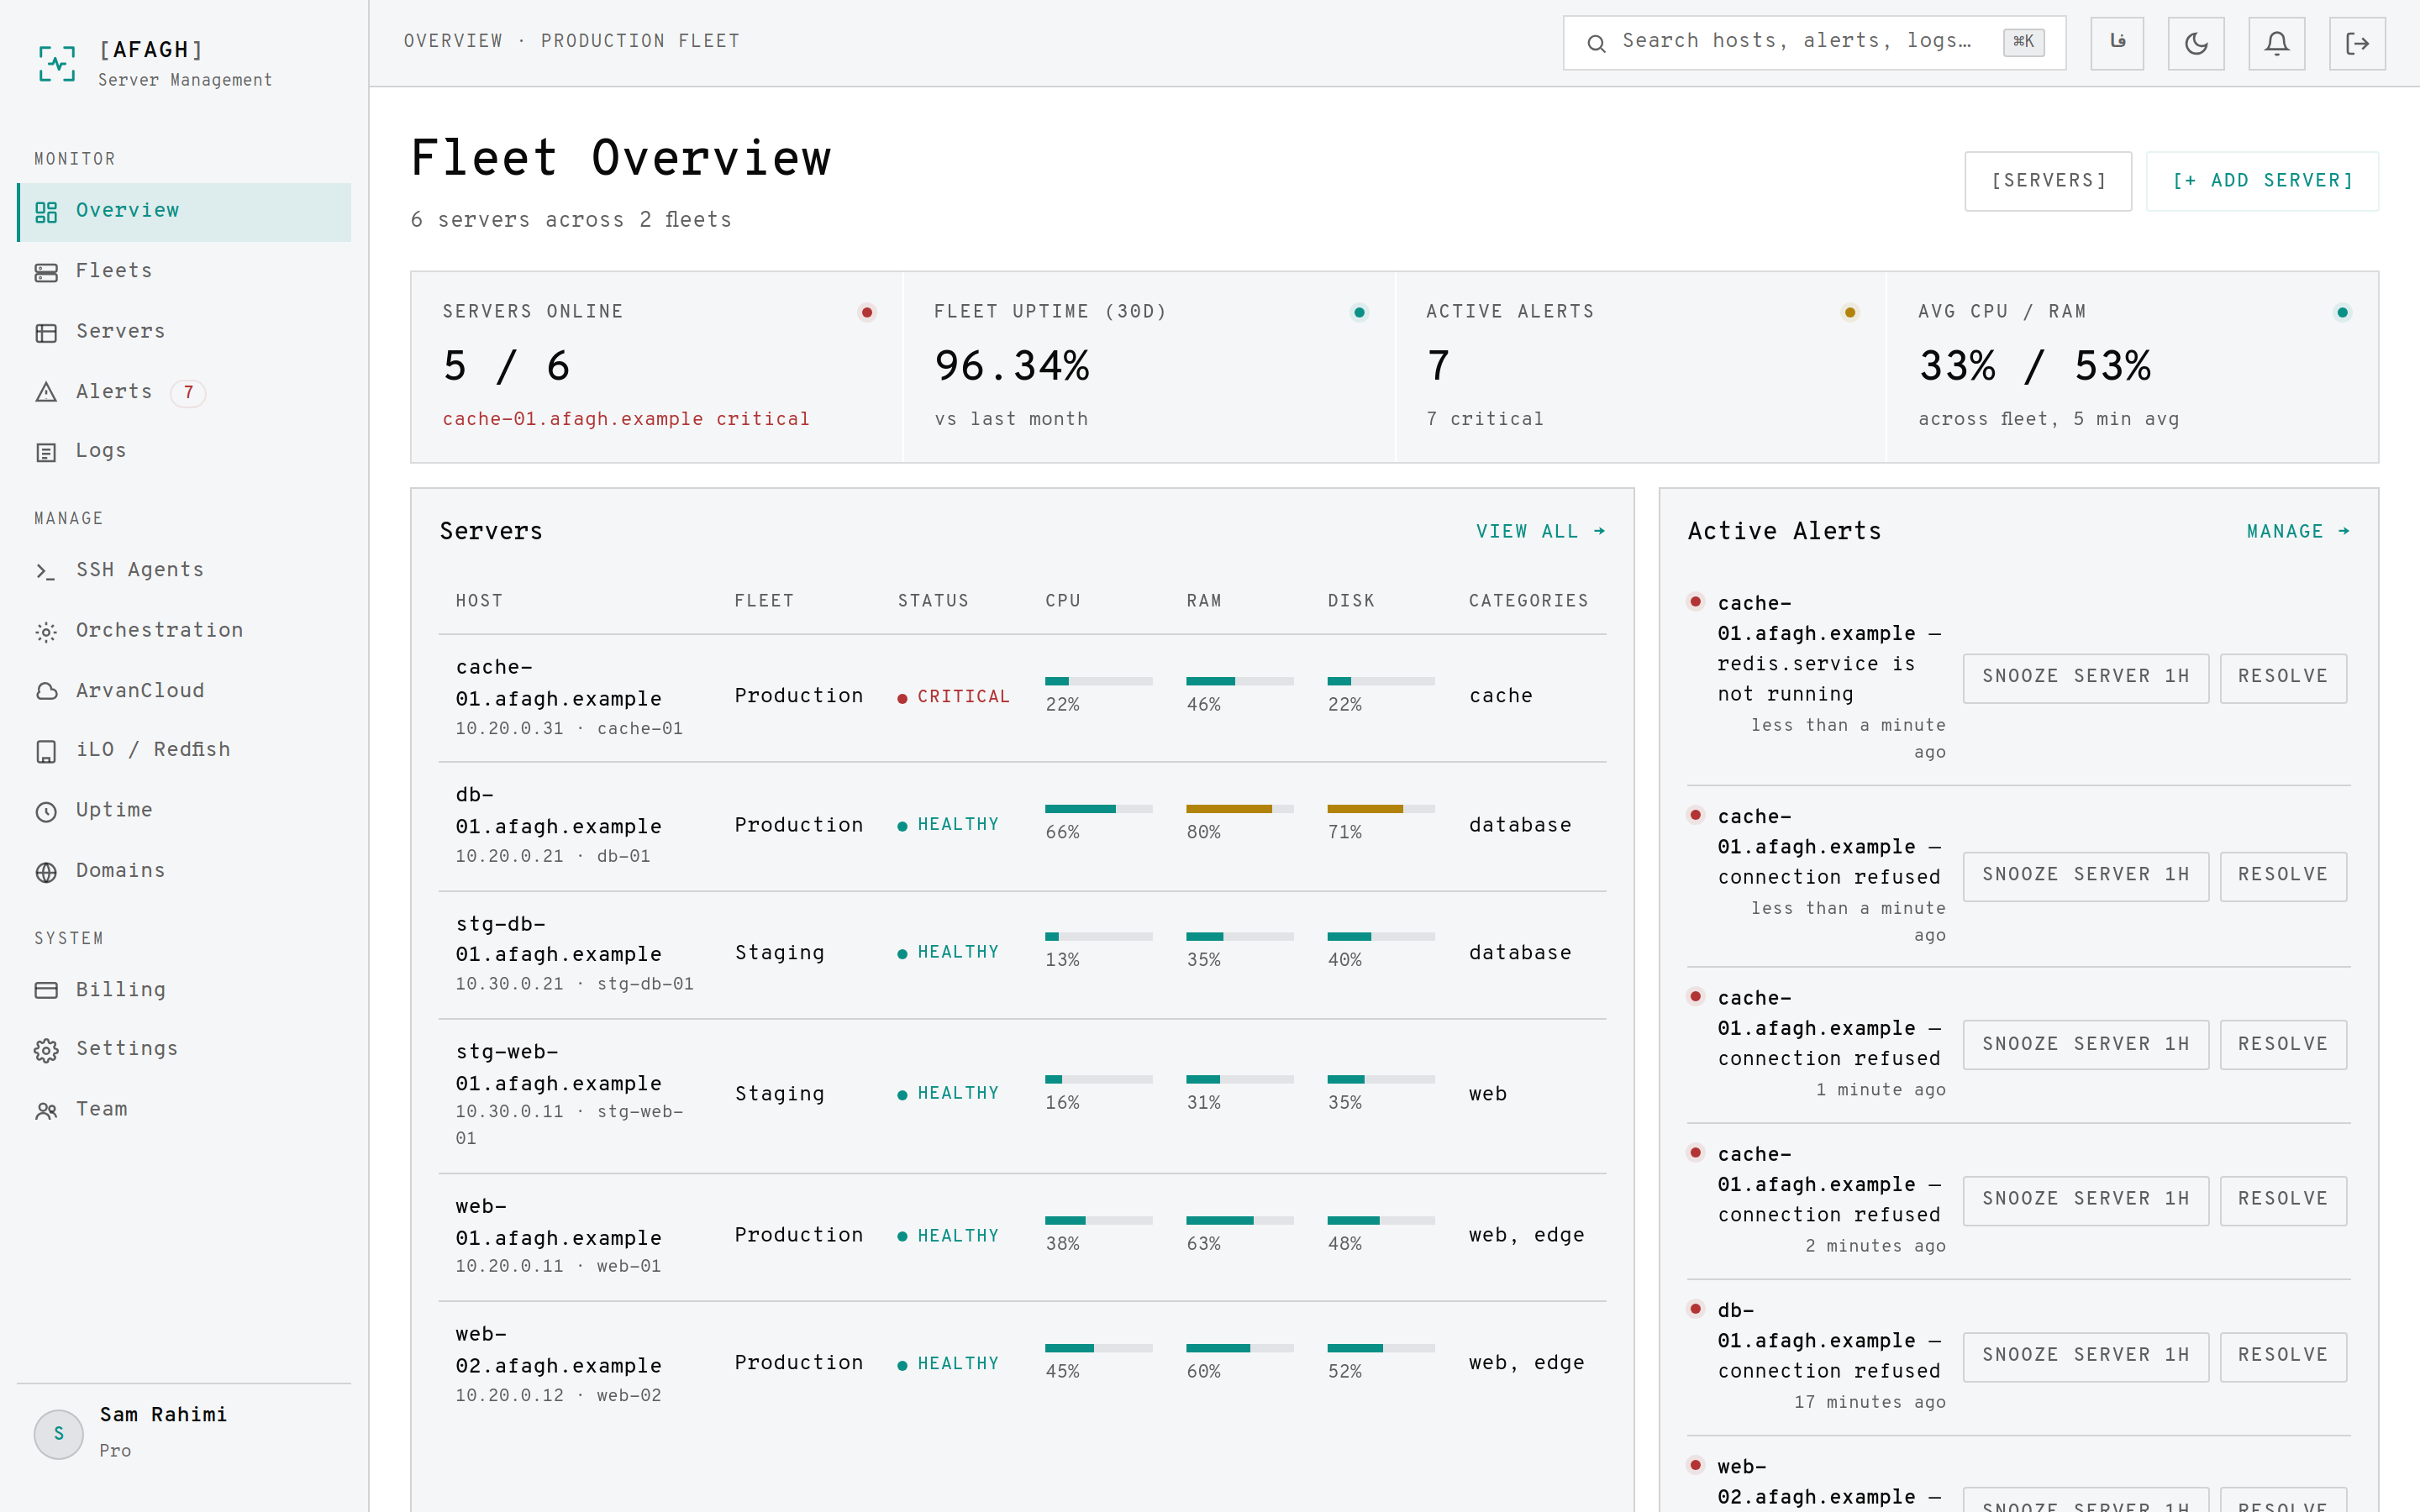The width and height of the screenshot is (2420, 1512).
Task: Snooze server for redis.service not running alert
Action: tap(2086, 678)
